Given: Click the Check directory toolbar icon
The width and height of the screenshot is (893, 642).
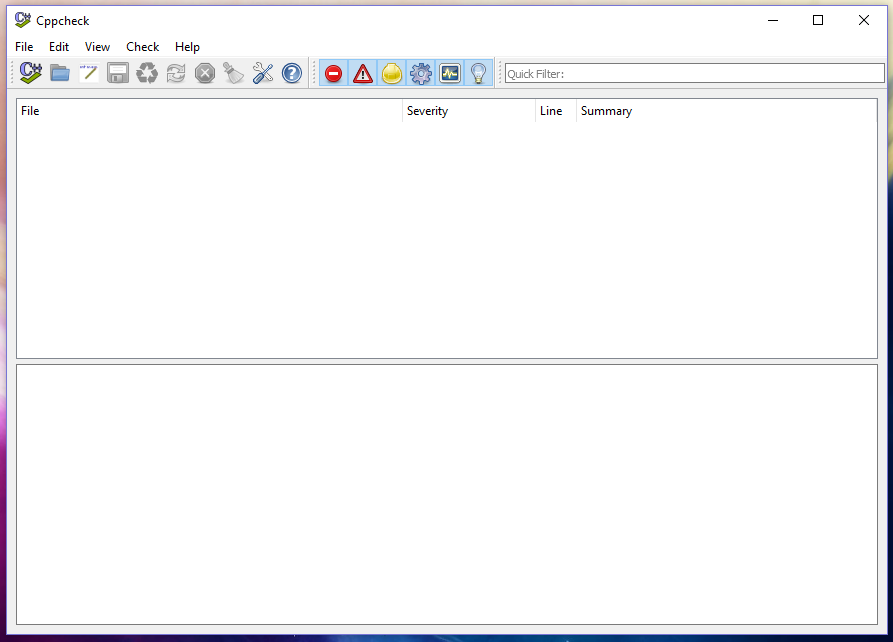Looking at the screenshot, I should (x=31, y=73).
